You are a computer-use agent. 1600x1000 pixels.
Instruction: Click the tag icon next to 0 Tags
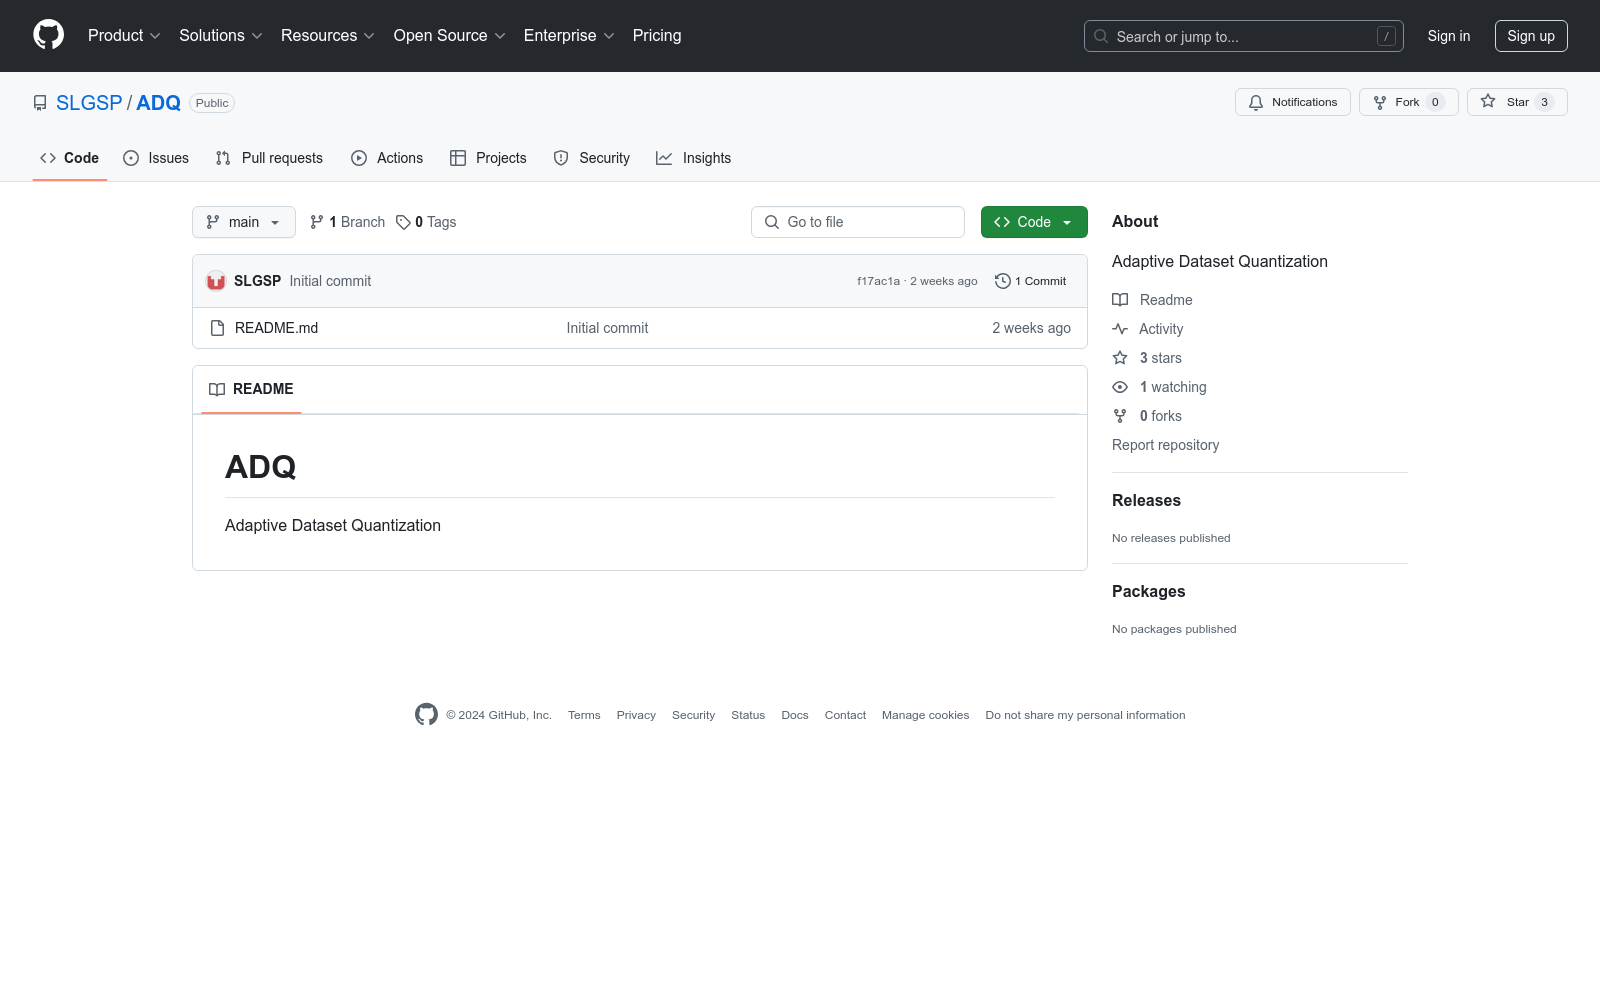403,222
